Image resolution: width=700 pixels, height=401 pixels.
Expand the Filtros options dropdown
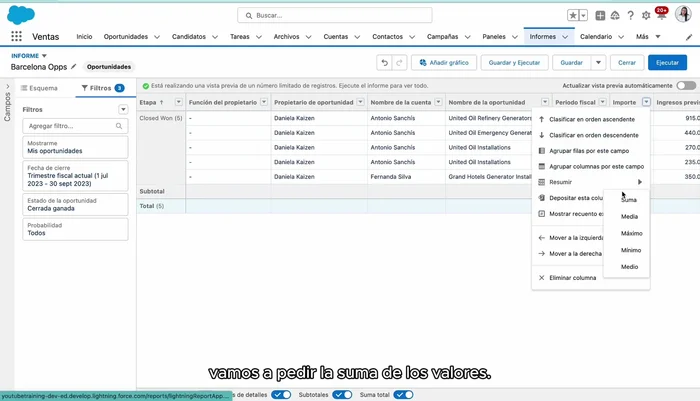click(x=123, y=109)
